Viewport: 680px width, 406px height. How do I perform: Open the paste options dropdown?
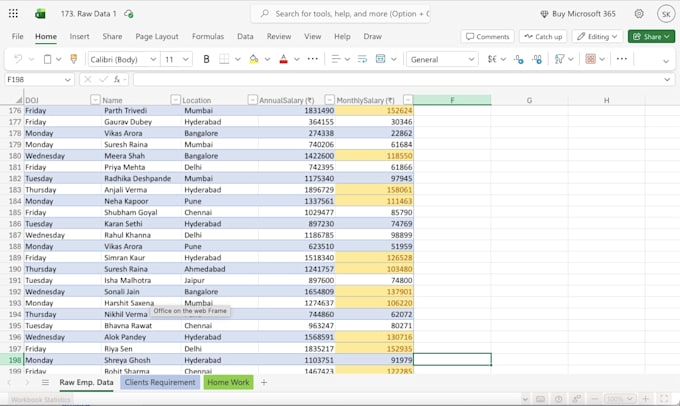pos(59,59)
